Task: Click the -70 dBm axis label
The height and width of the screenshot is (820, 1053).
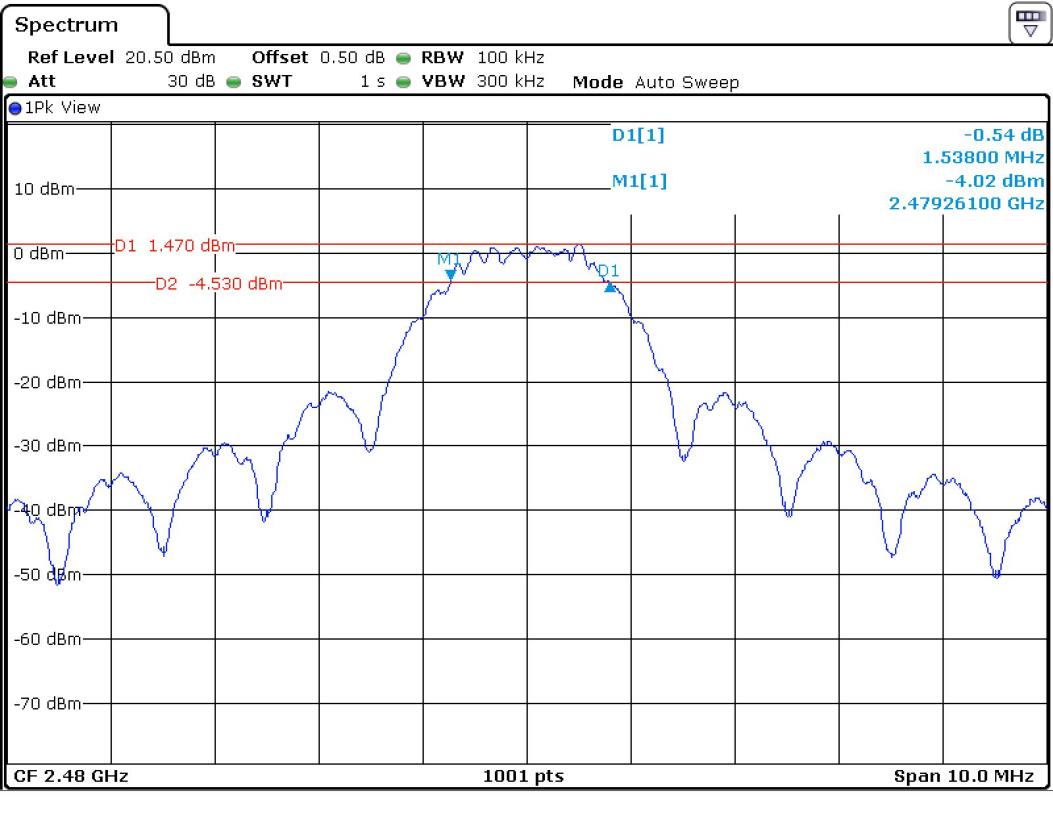Action: (x=47, y=703)
